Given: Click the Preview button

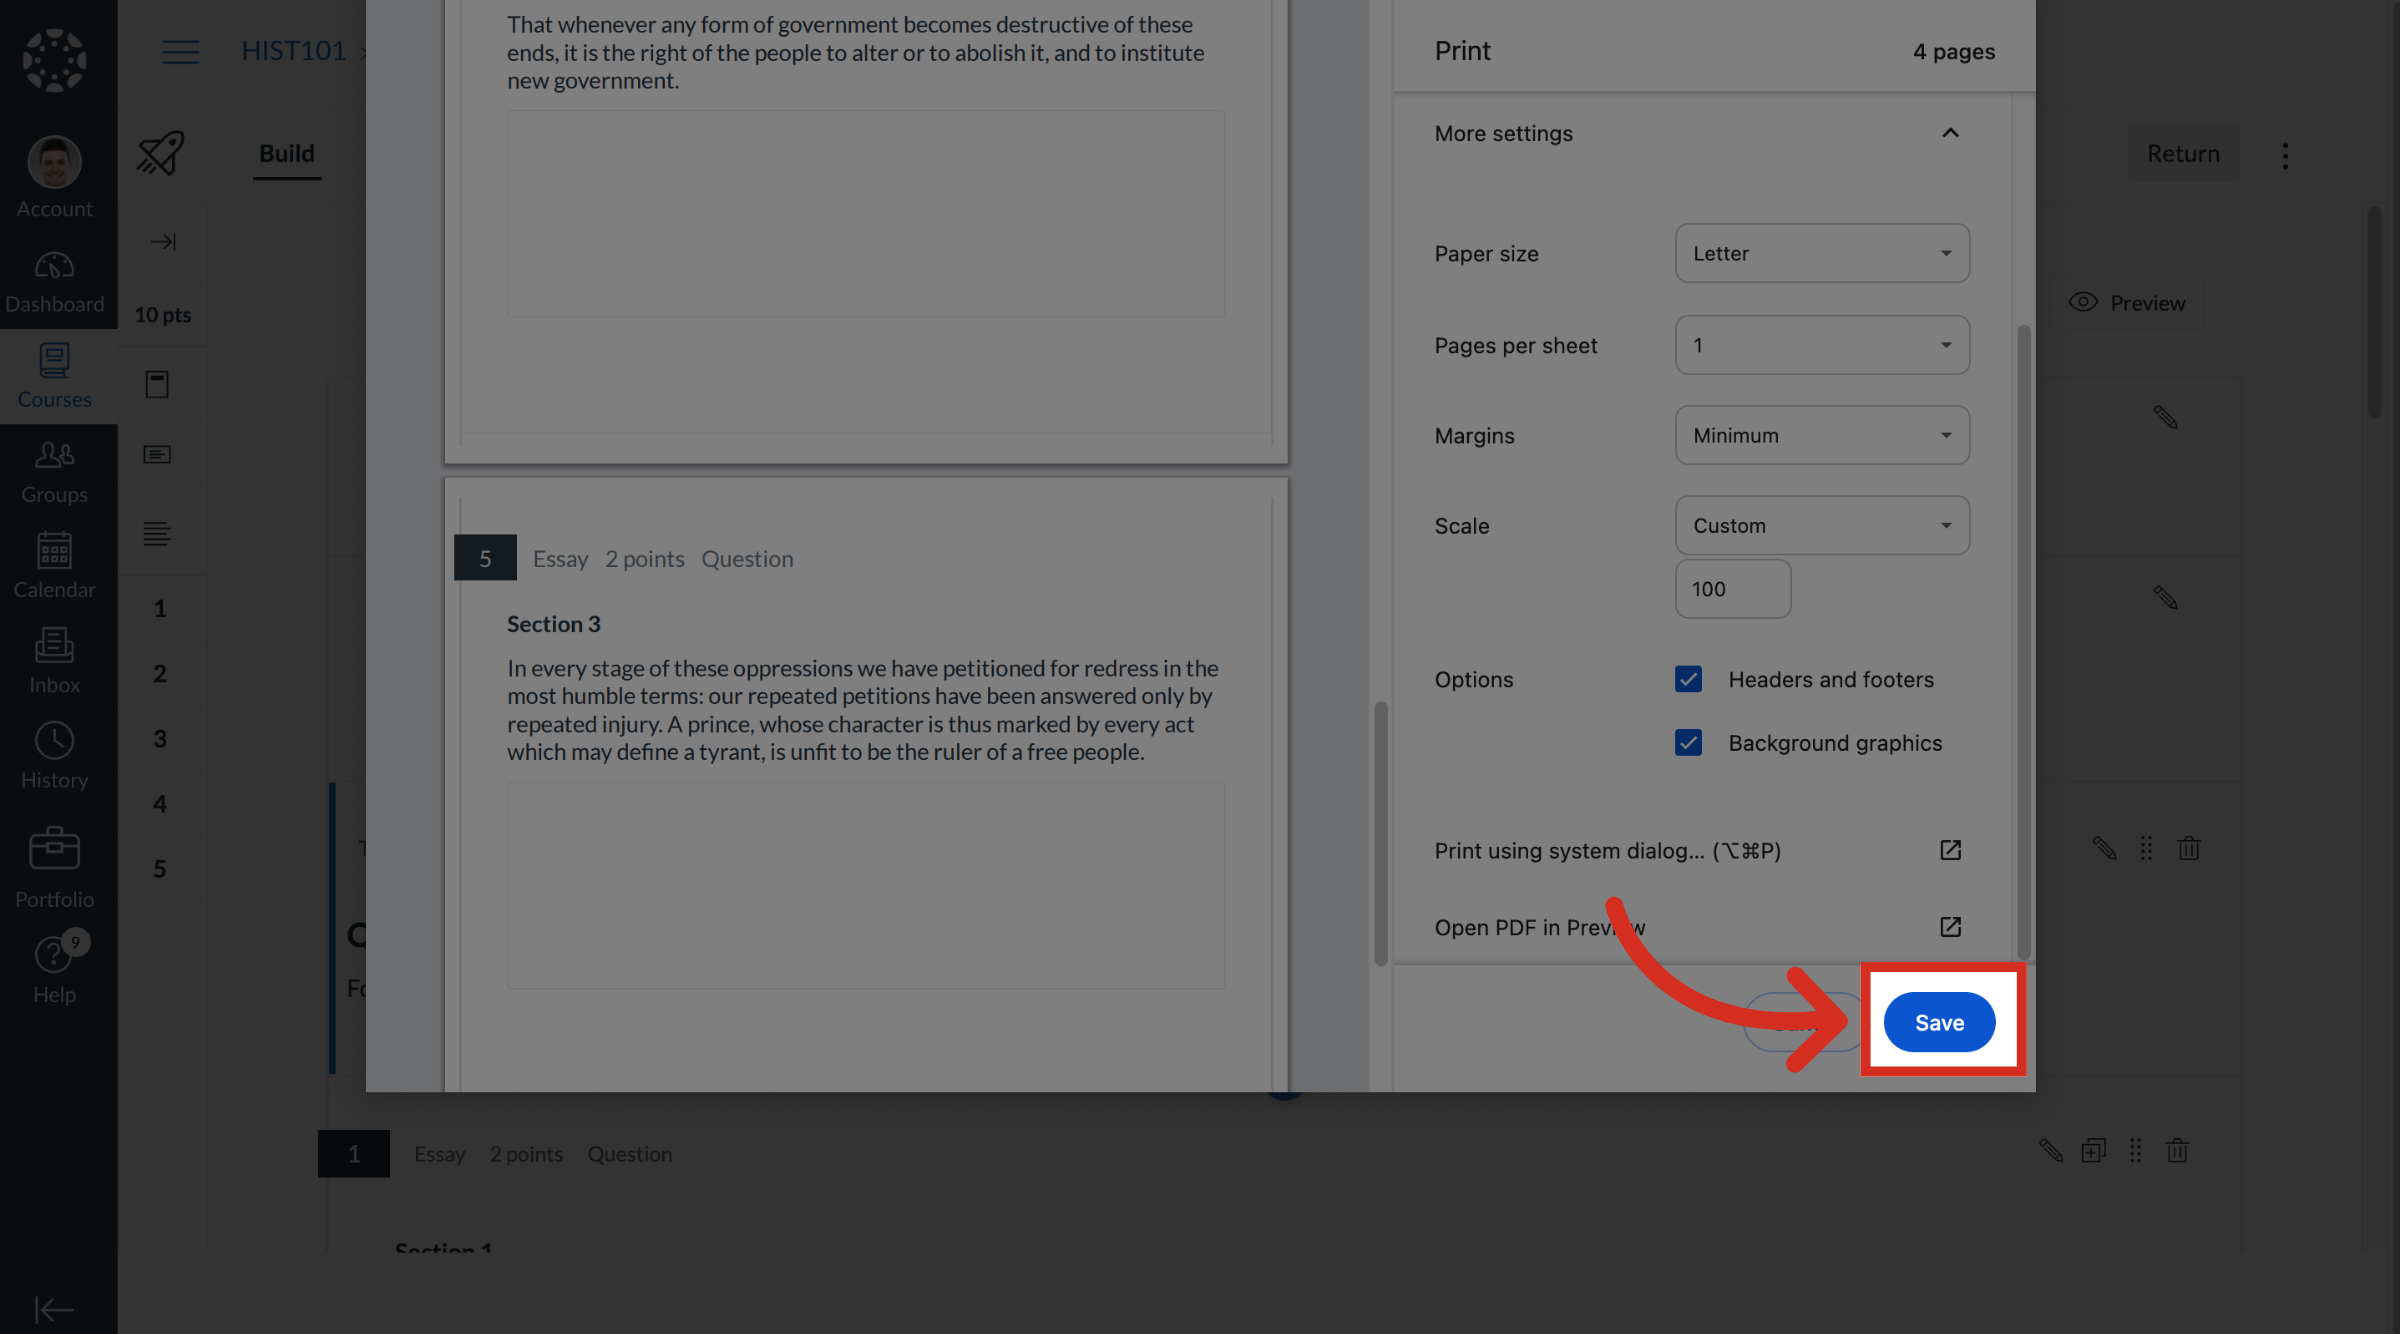Looking at the screenshot, I should point(2128,303).
